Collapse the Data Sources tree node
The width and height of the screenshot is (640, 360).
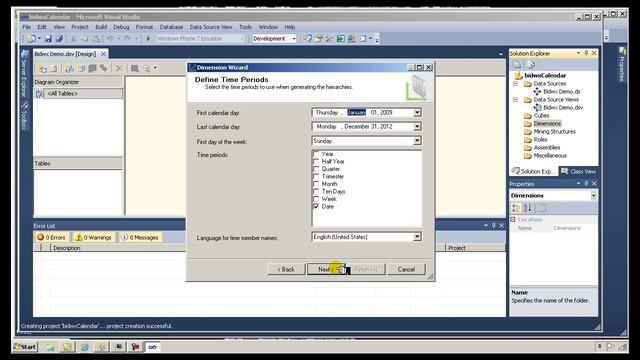tap(515, 84)
